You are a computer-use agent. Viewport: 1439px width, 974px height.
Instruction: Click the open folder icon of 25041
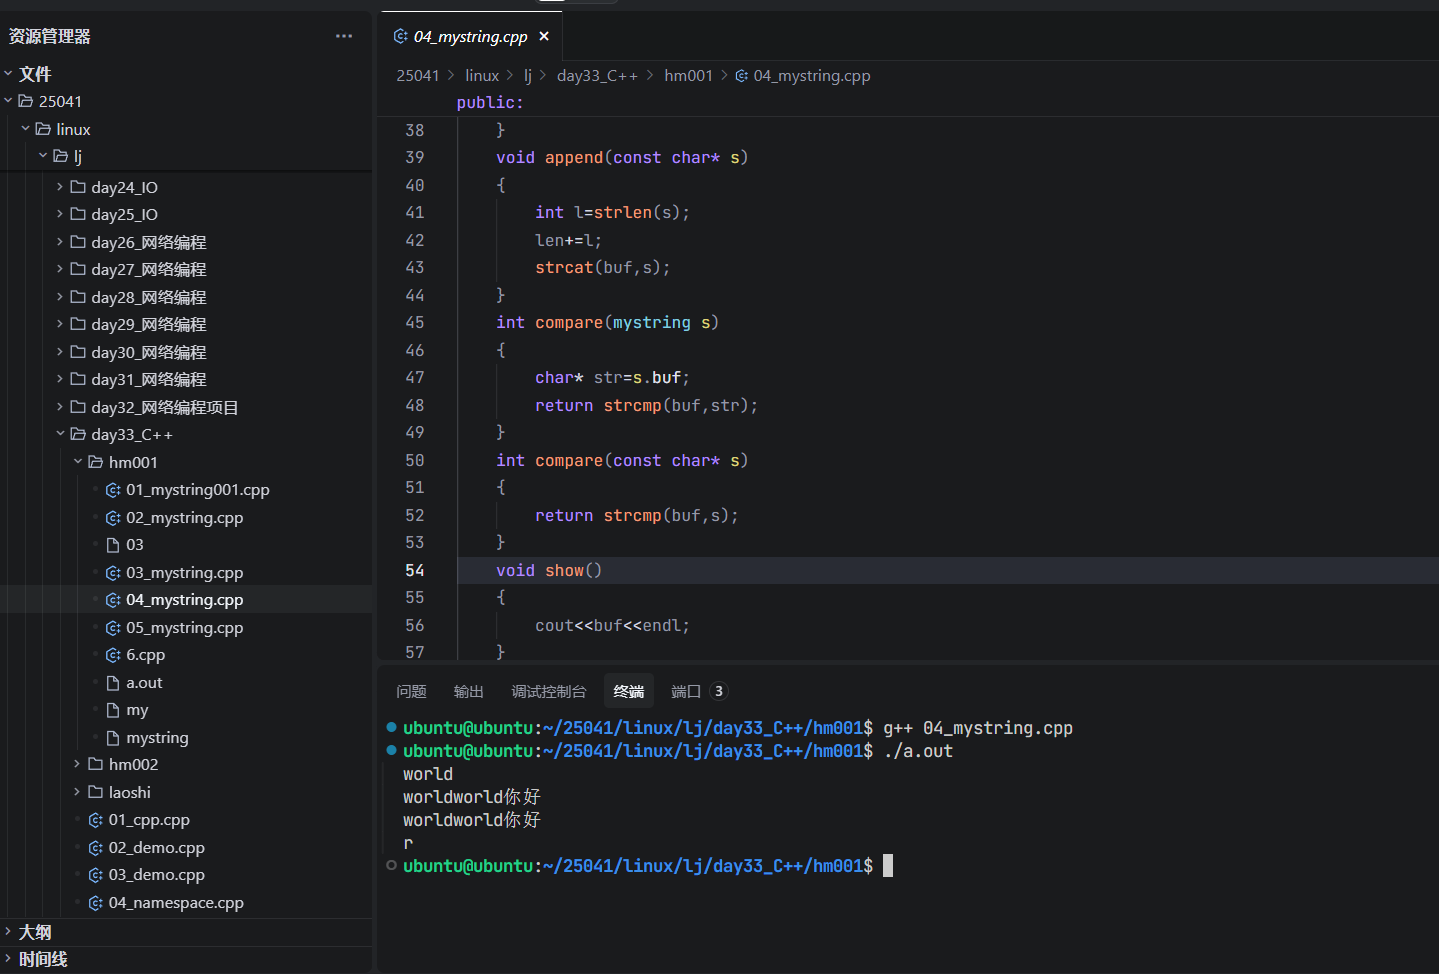pyautogui.click(x=26, y=101)
